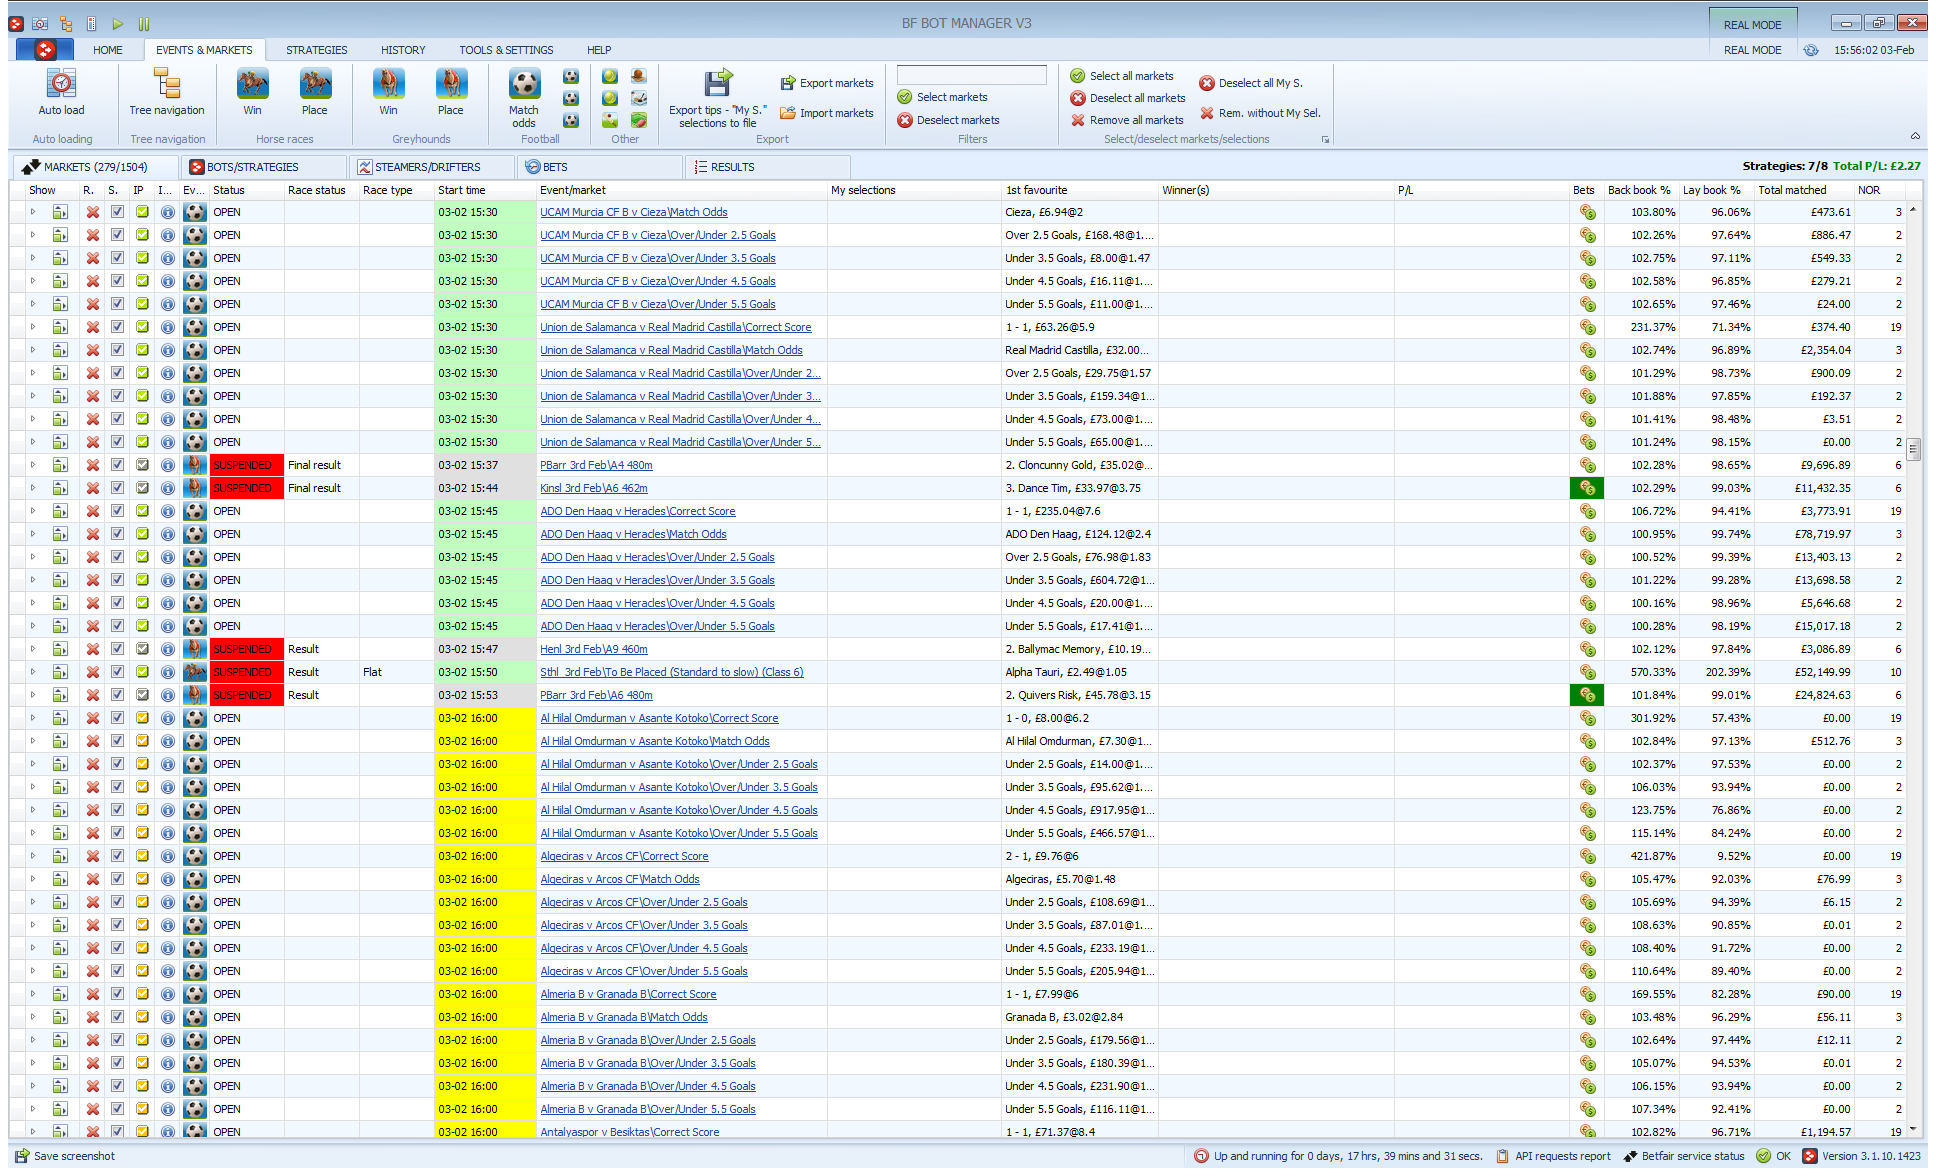This screenshot has height=1176, width=1936.
Task: Expand UCAM Murcia Match Odds row
Action: (x=32, y=212)
